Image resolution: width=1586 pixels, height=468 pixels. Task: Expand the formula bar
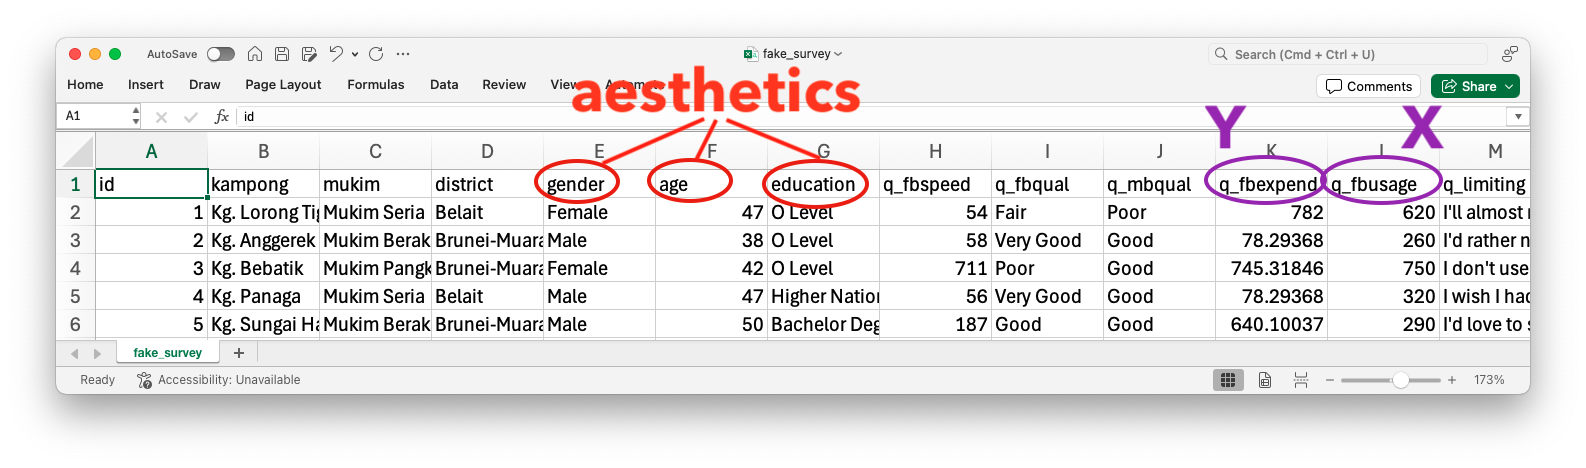point(1518,117)
